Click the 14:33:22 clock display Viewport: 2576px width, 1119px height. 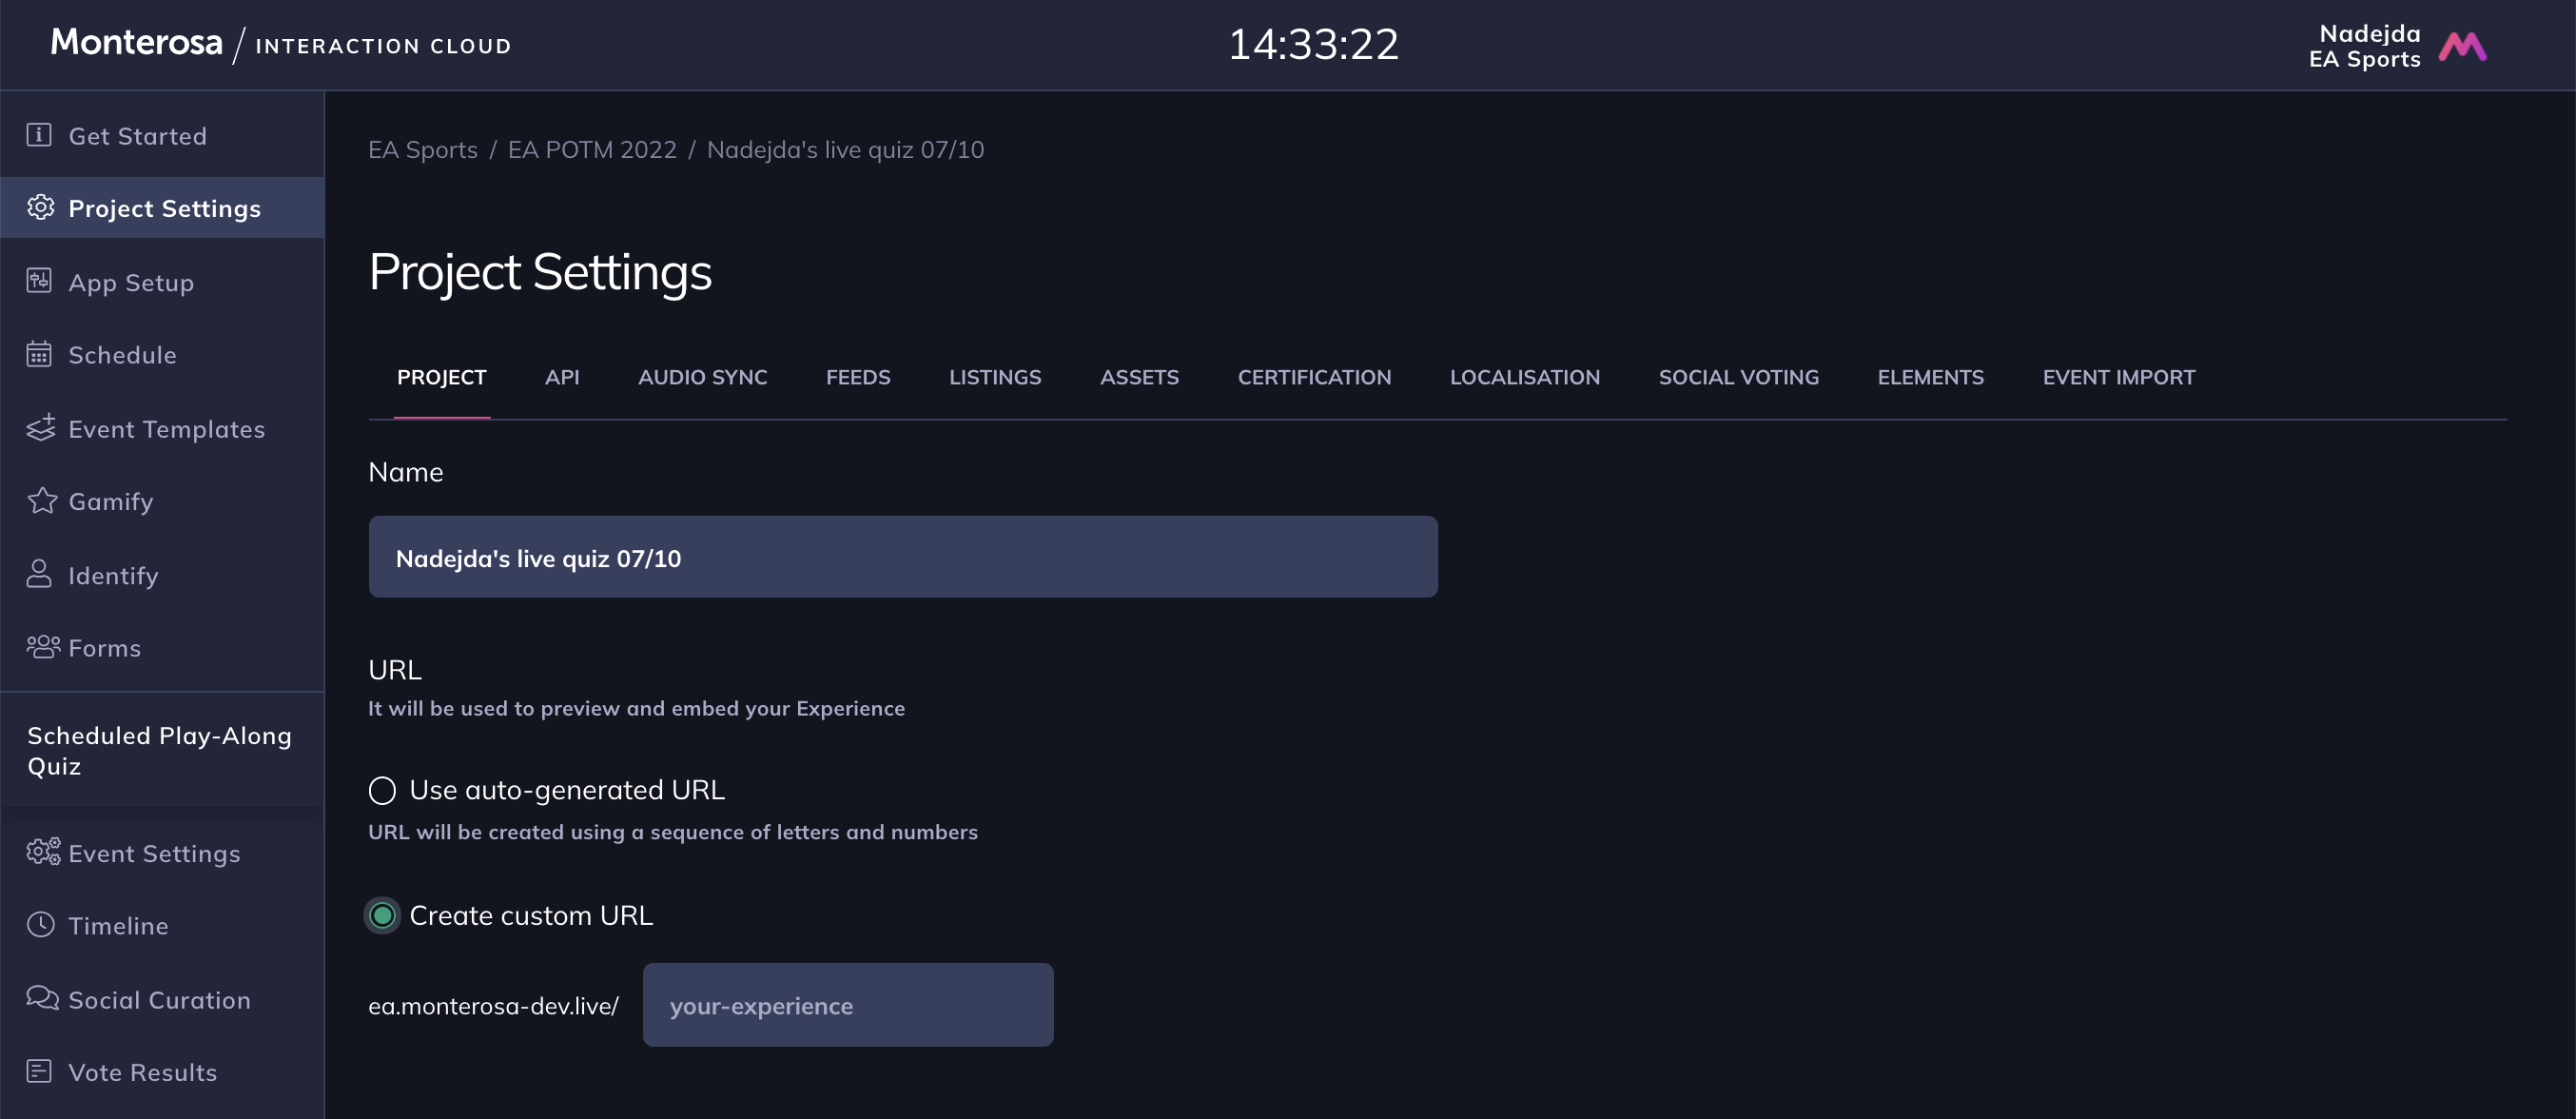coord(1313,44)
